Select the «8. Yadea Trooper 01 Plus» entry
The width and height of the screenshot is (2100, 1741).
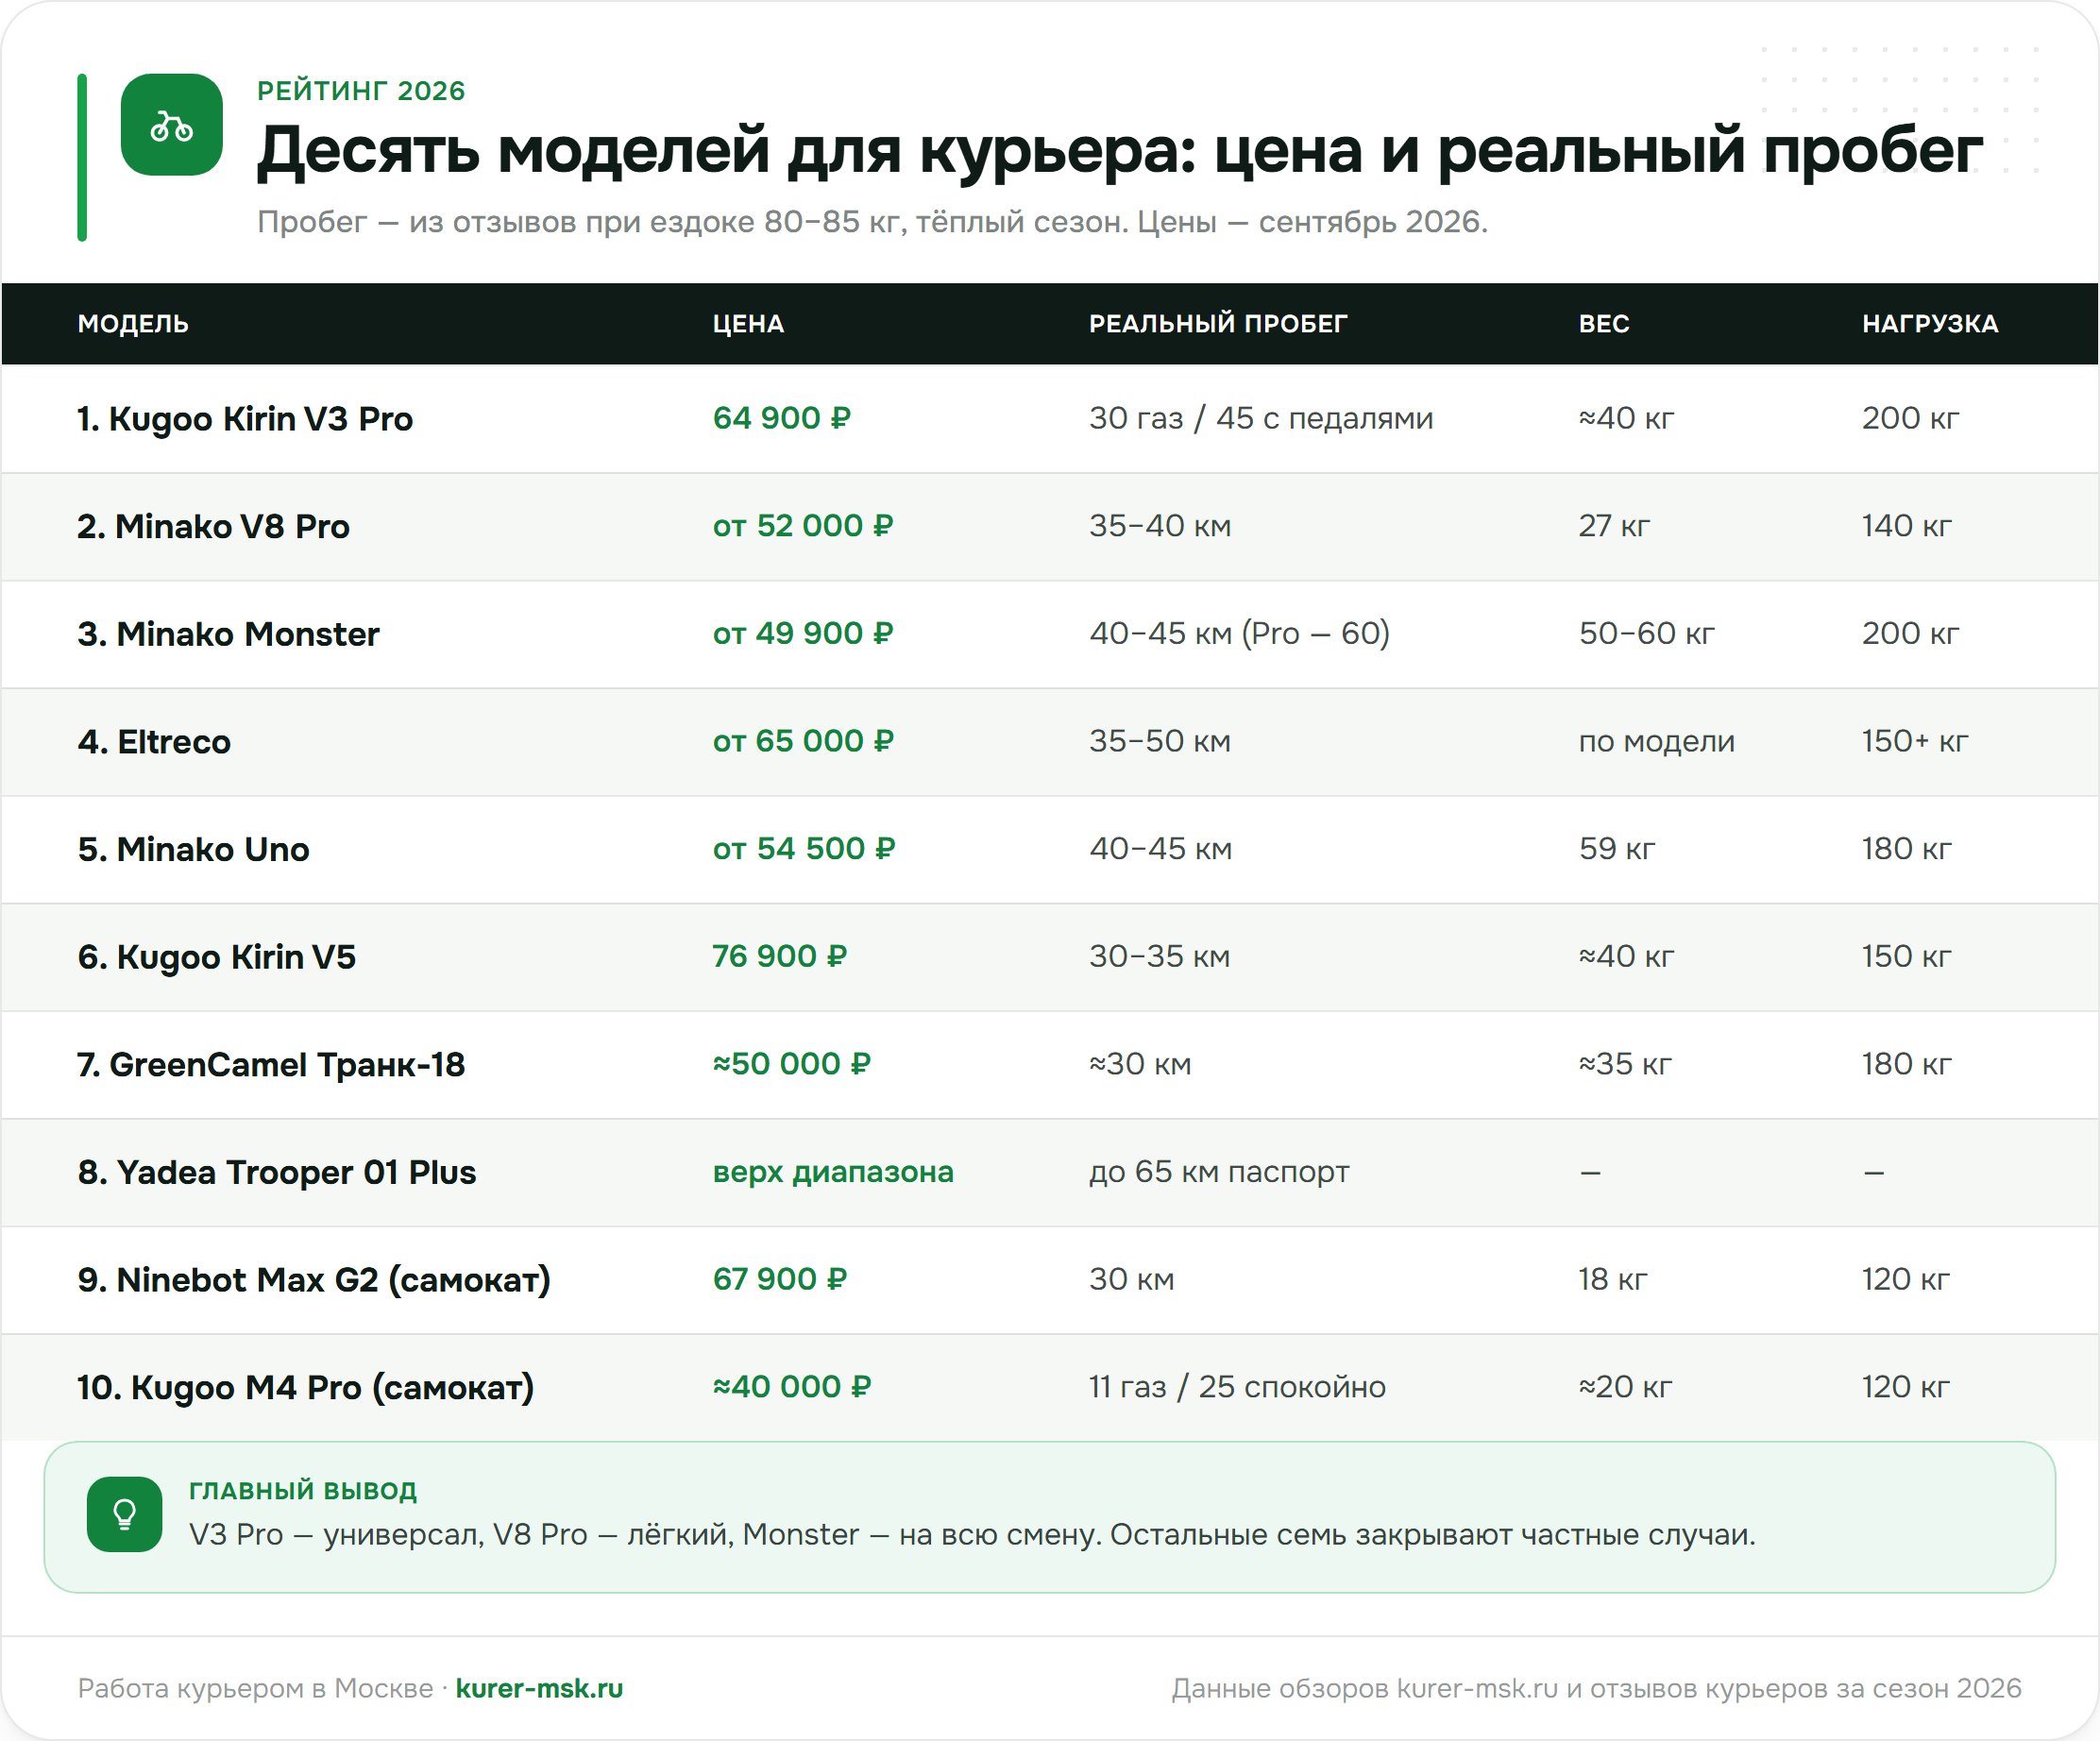click(x=277, y=1172)
